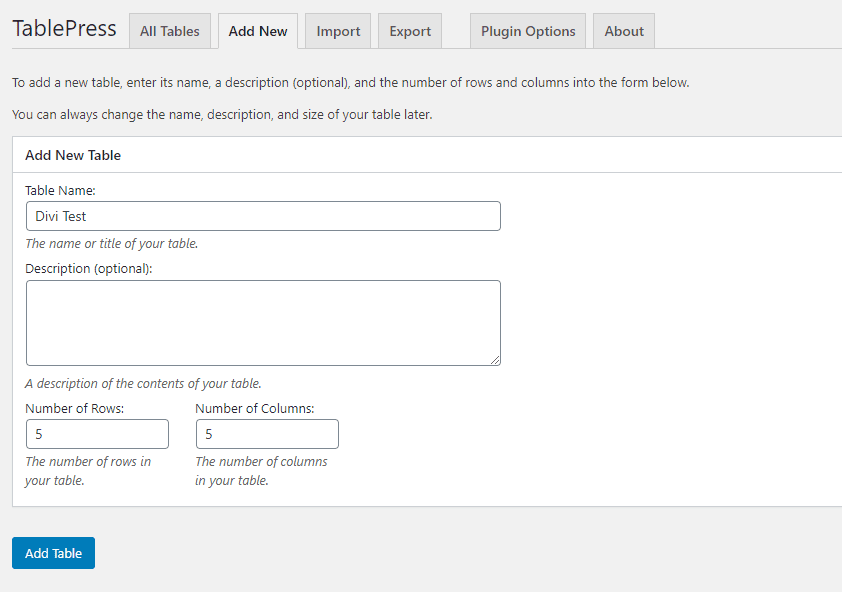Click the Add Table button

[53, 553]
